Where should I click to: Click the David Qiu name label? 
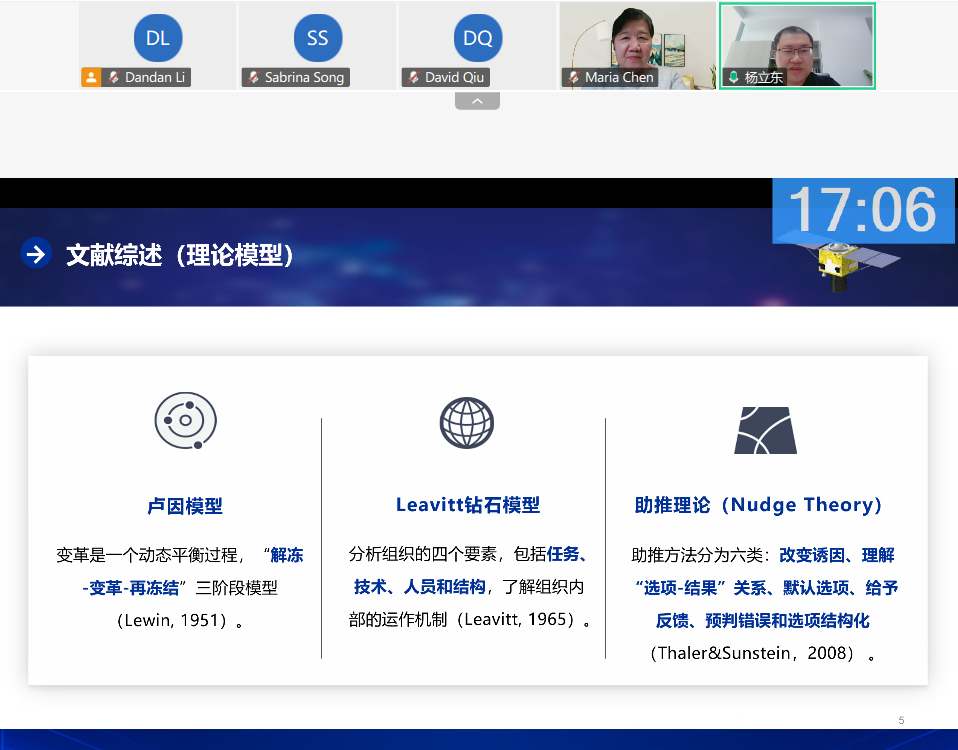point(455,78)
